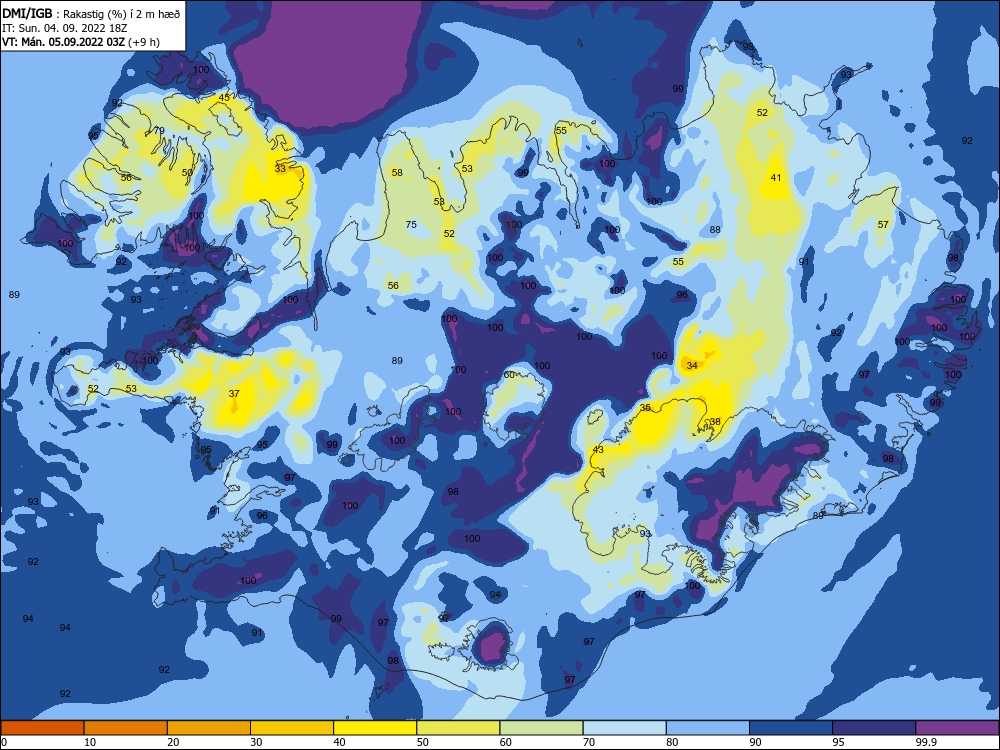Select the 79 humidity value on the map

[x=159, y=131]
